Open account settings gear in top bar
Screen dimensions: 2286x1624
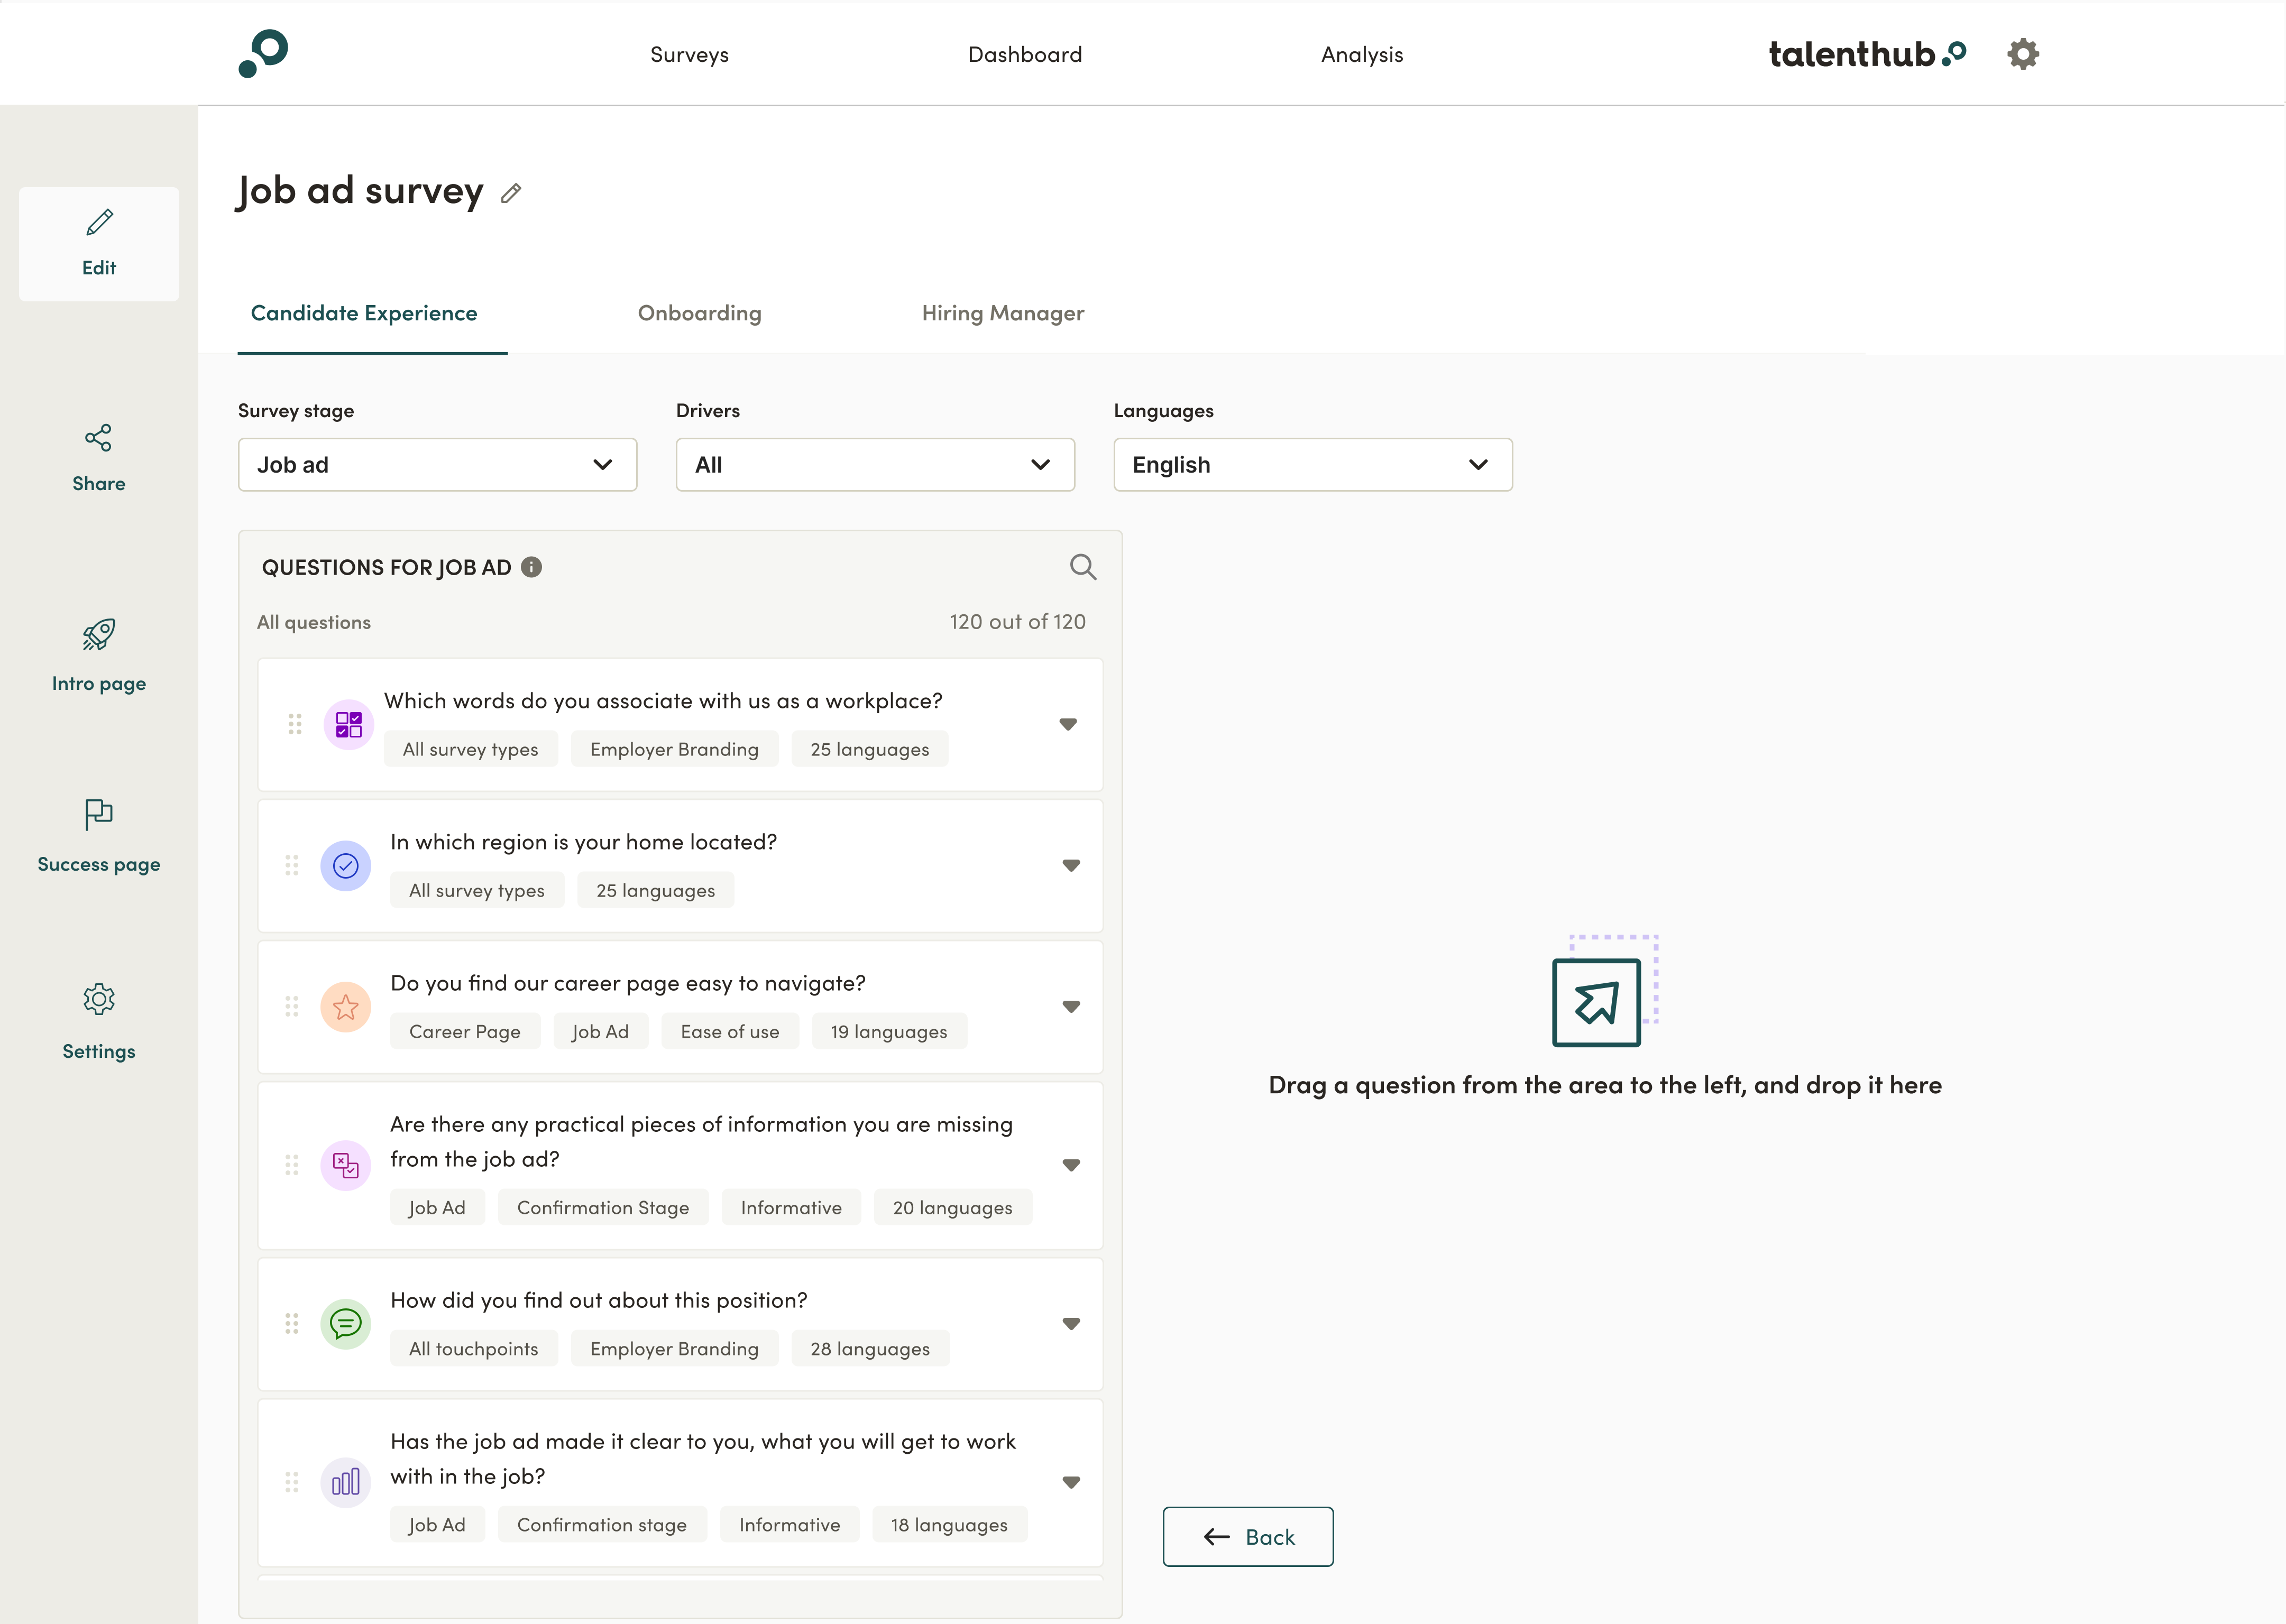coord(2022,54)
